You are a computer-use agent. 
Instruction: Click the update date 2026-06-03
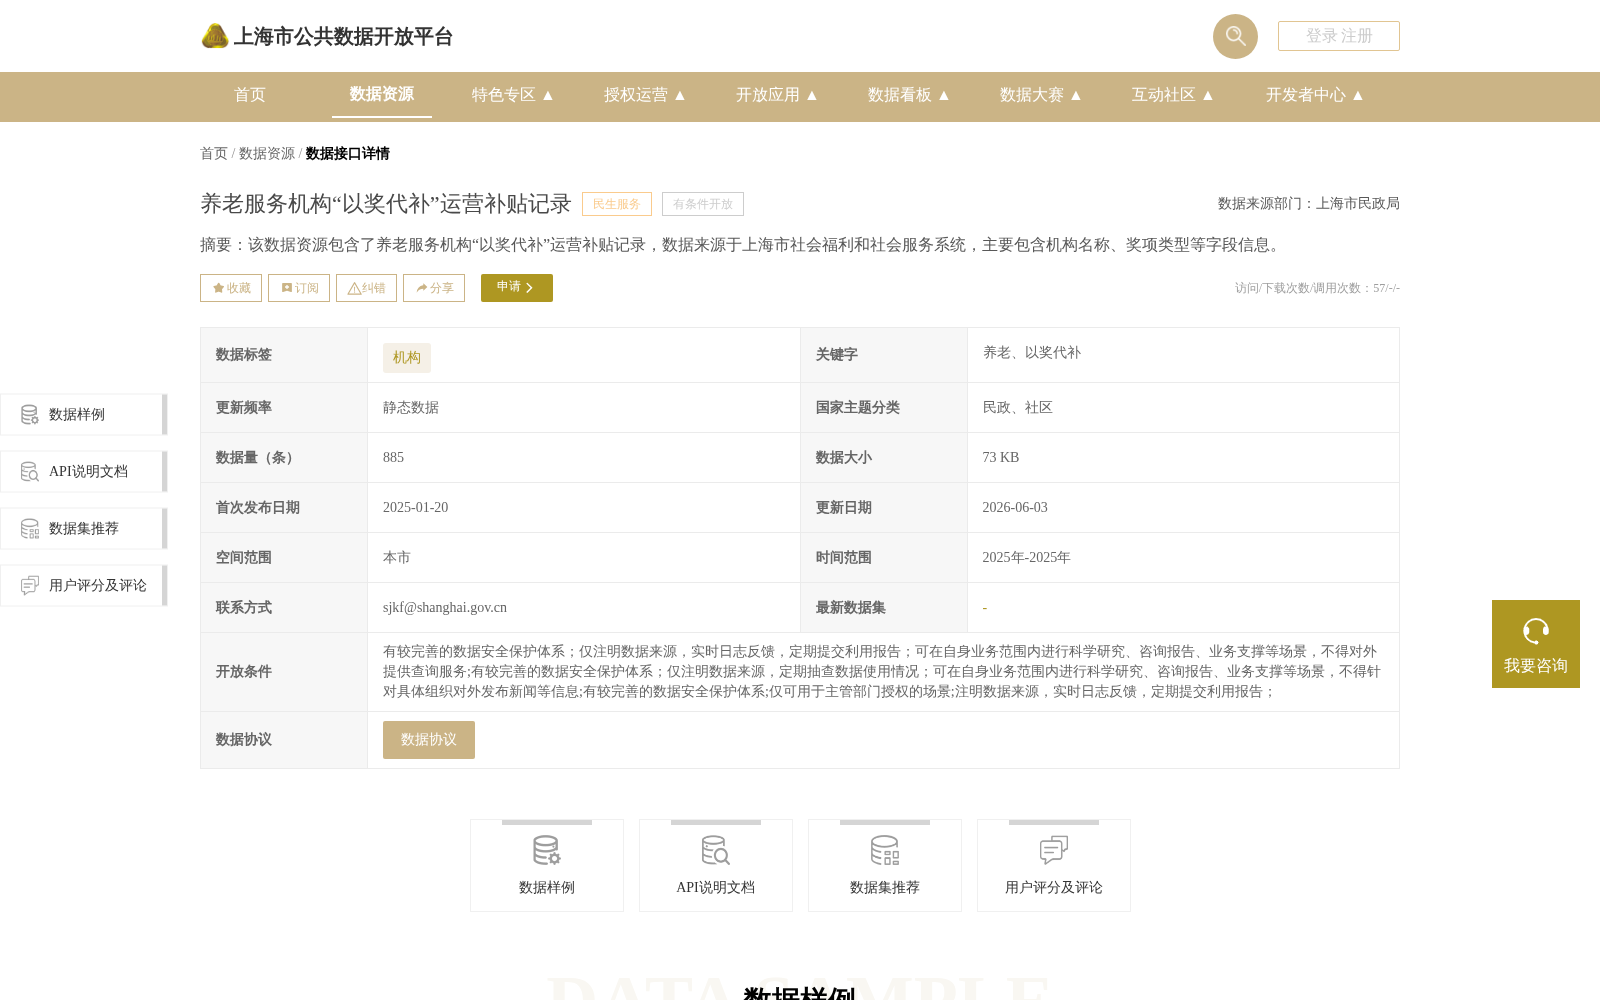point(1015,508)
